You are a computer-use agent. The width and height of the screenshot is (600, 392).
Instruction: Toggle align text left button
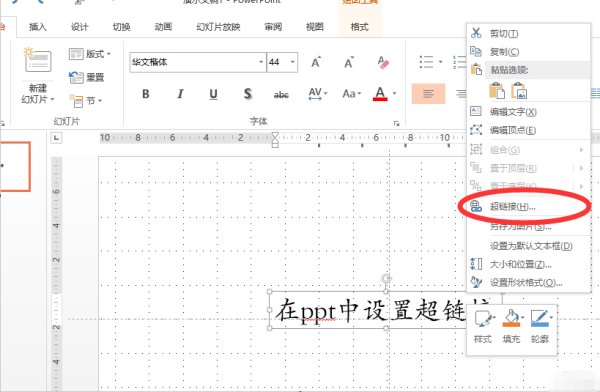click(x=429, y=94)
